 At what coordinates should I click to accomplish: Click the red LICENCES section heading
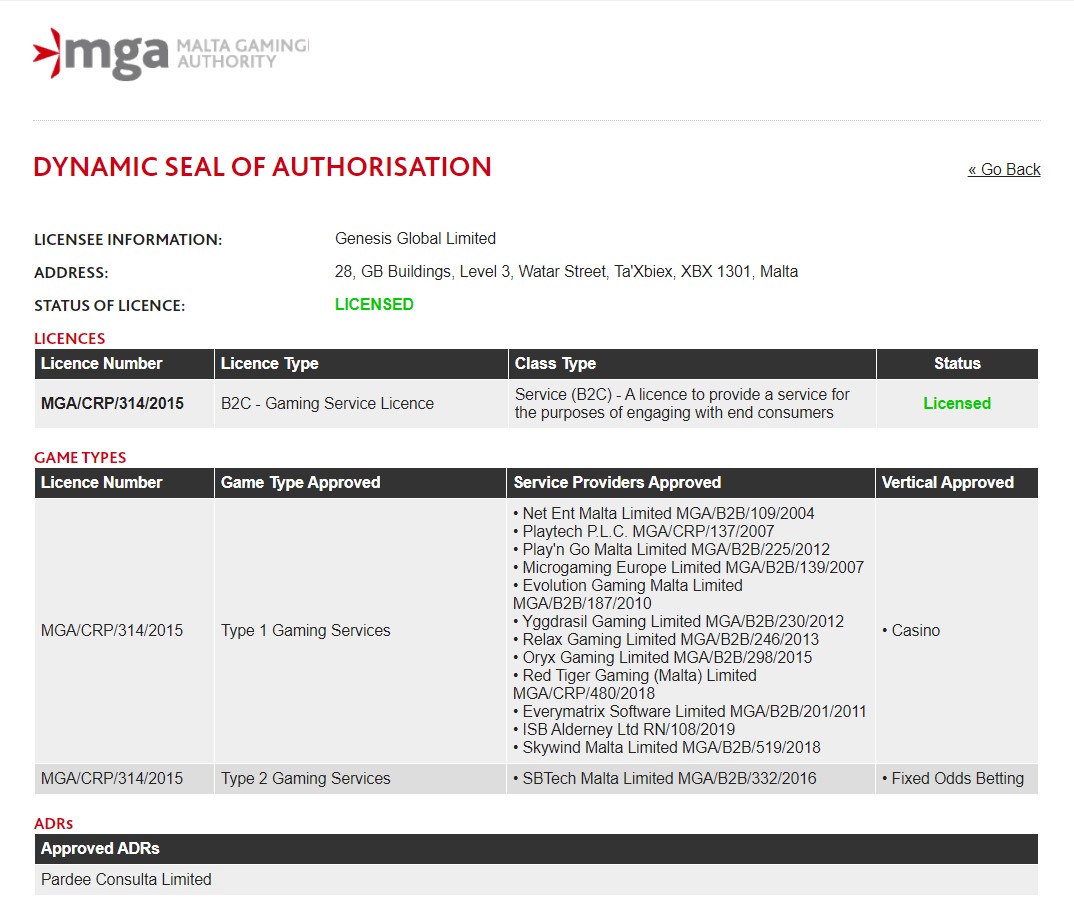click(70, 339)
